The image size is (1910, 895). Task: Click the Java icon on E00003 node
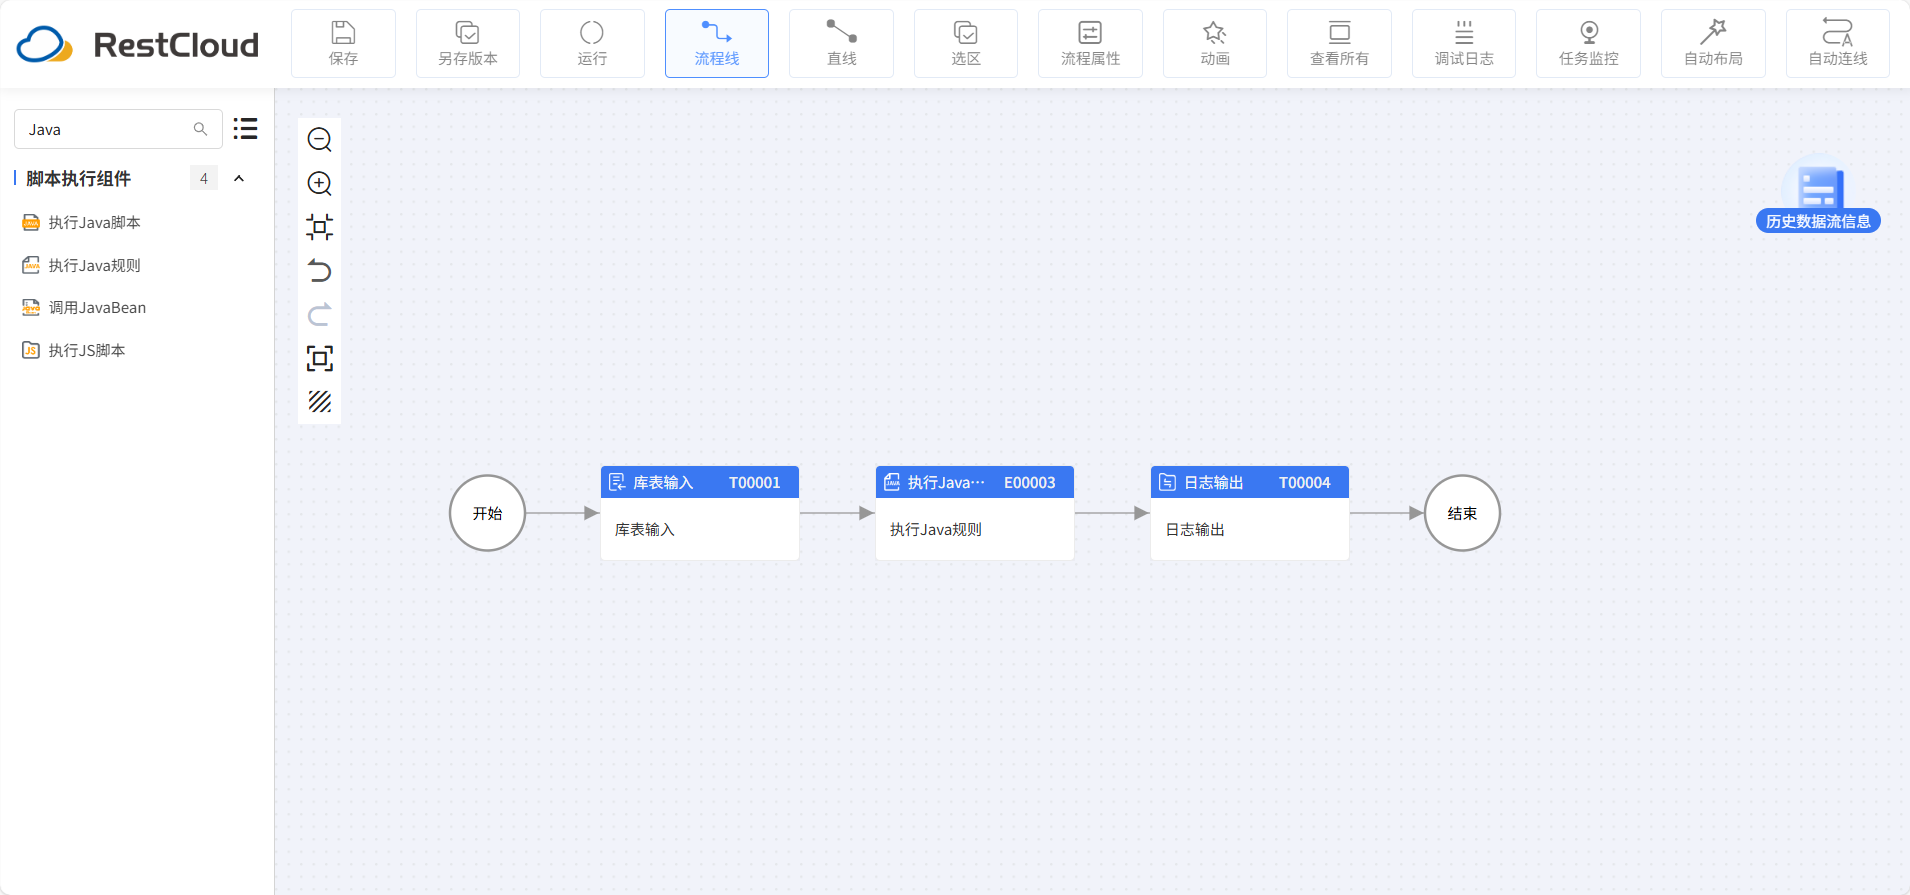(892, 482)
